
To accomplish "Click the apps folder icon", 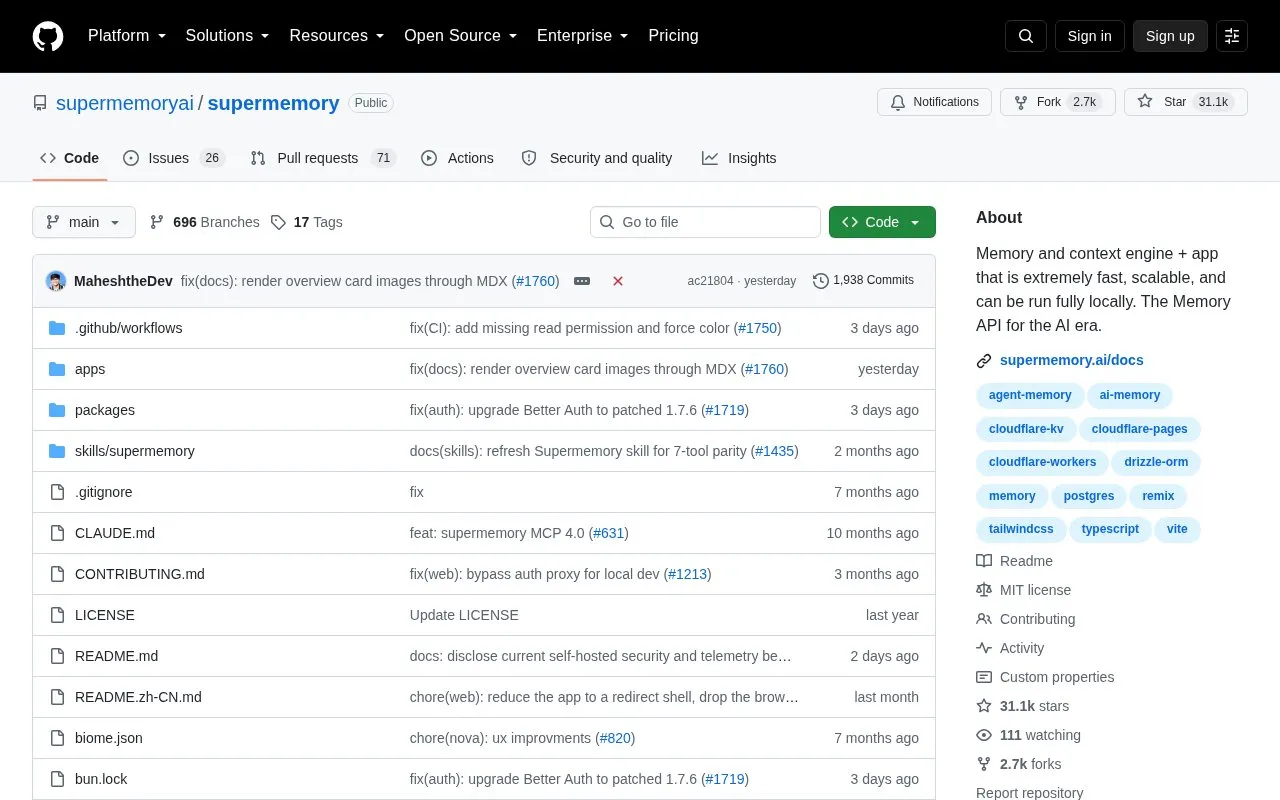I will click(57, 369).
